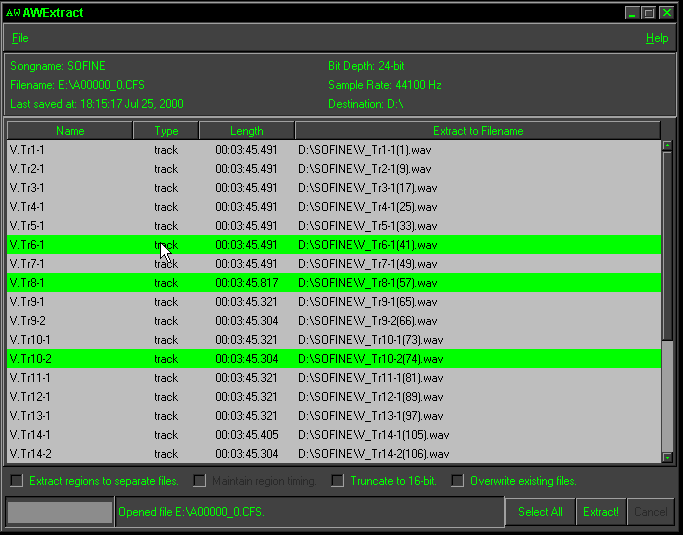Enable Extract regions to separate files checkbox
This screenshot has width=683, height=535.
[17, 481]
